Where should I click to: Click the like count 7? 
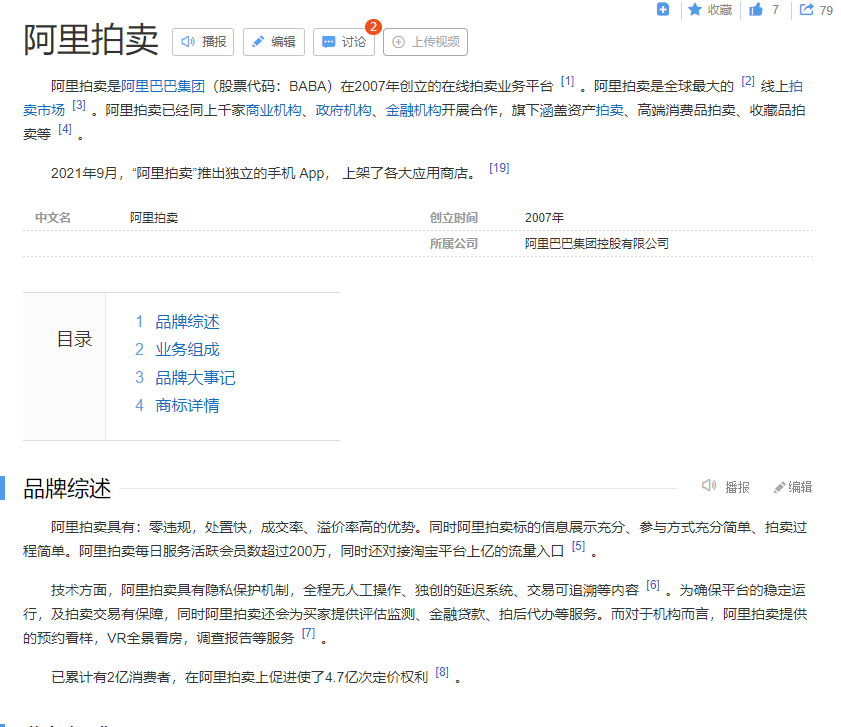point(775,10)
